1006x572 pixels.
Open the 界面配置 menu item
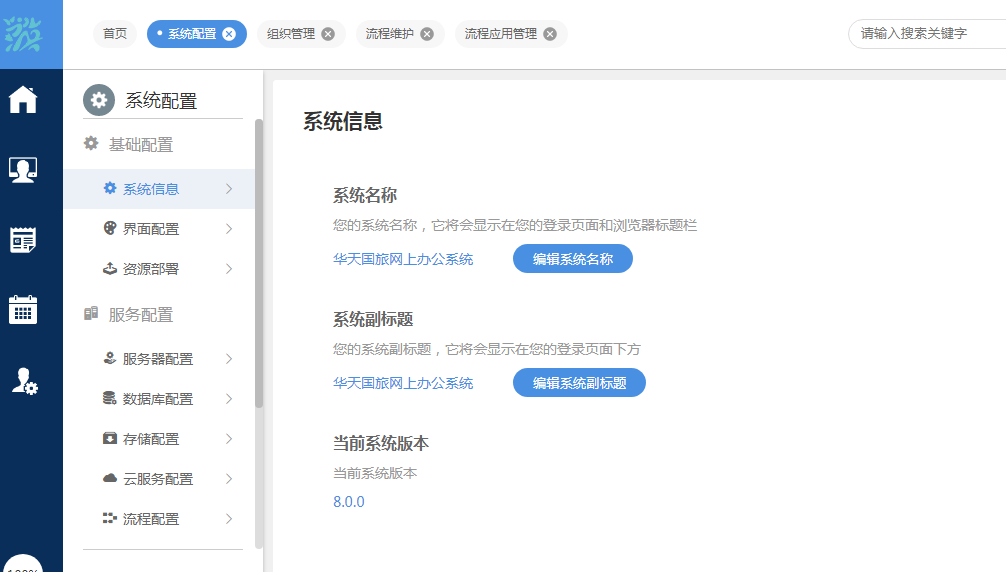(x=159, y=229)
